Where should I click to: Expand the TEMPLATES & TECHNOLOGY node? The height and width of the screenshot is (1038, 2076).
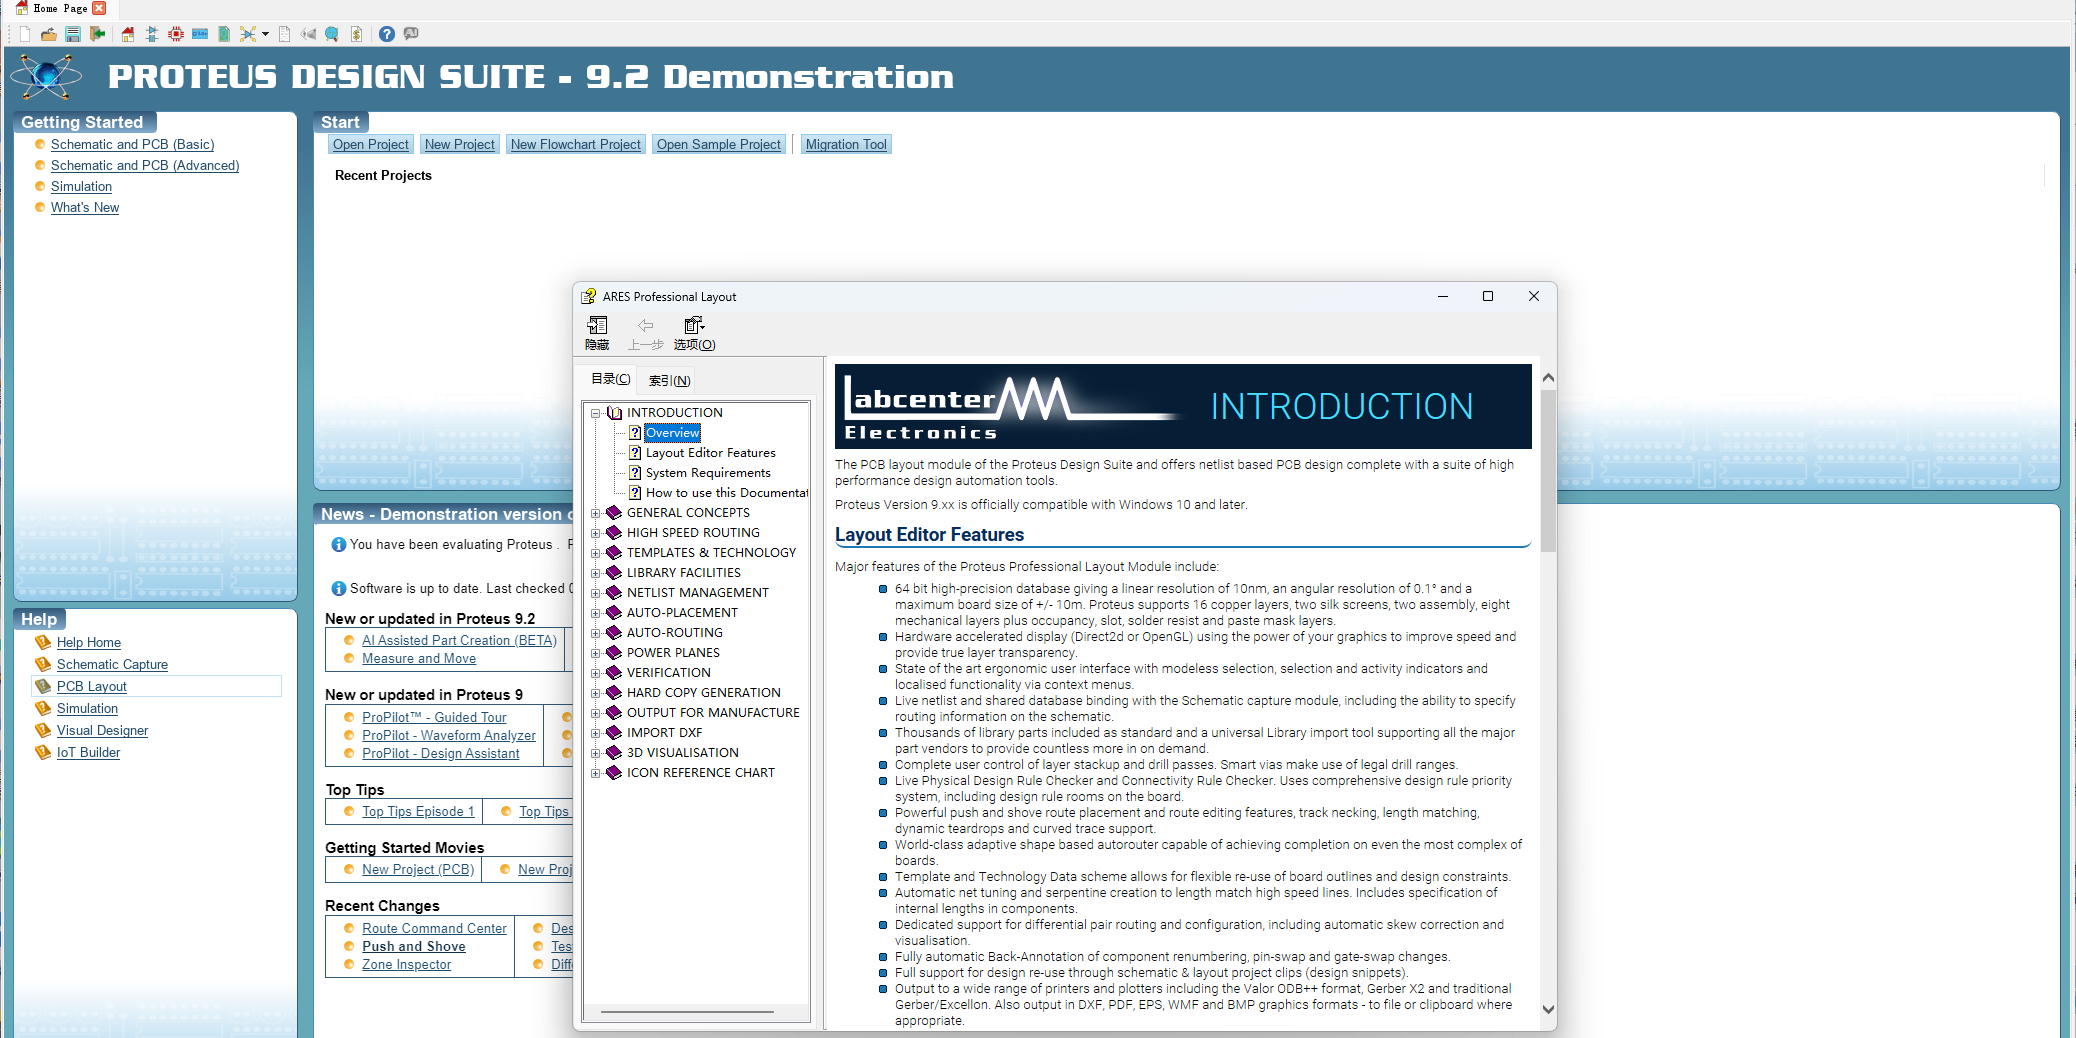coord(596,553)
